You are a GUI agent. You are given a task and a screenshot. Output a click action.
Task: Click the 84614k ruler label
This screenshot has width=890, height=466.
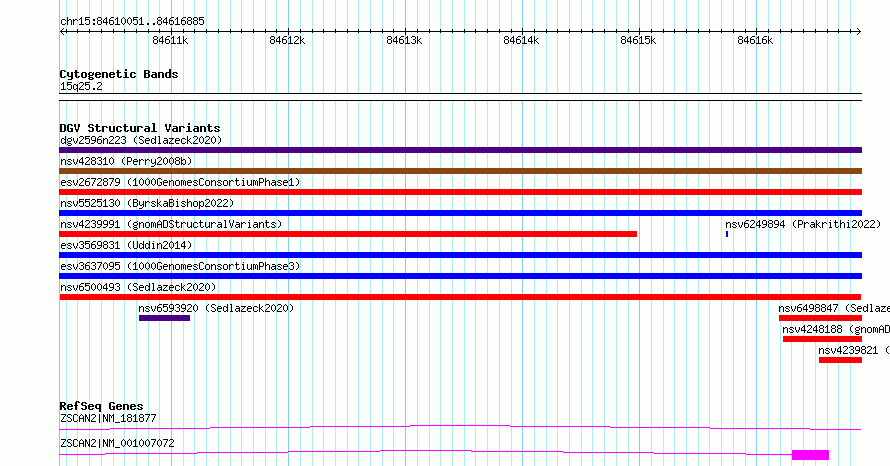[521, 40]
